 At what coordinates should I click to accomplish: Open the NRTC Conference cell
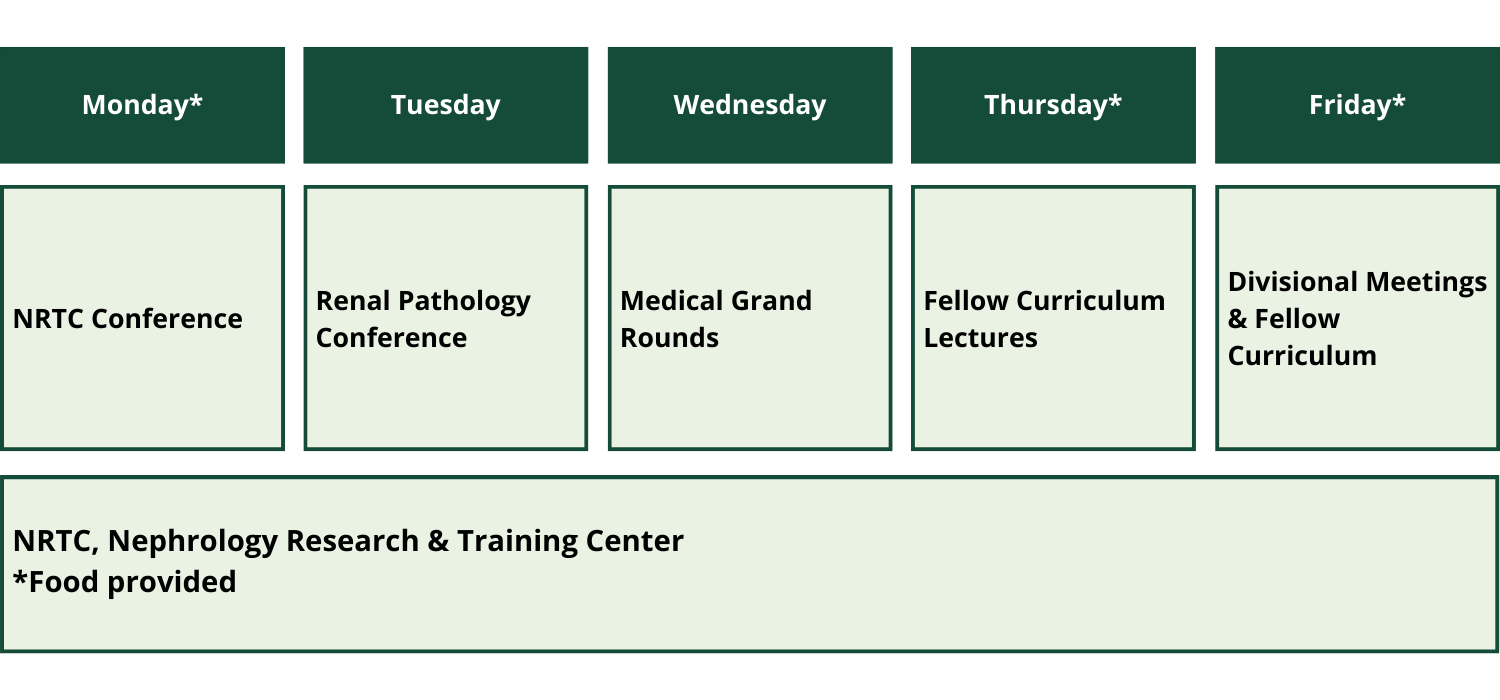click(x=142, y=318)
